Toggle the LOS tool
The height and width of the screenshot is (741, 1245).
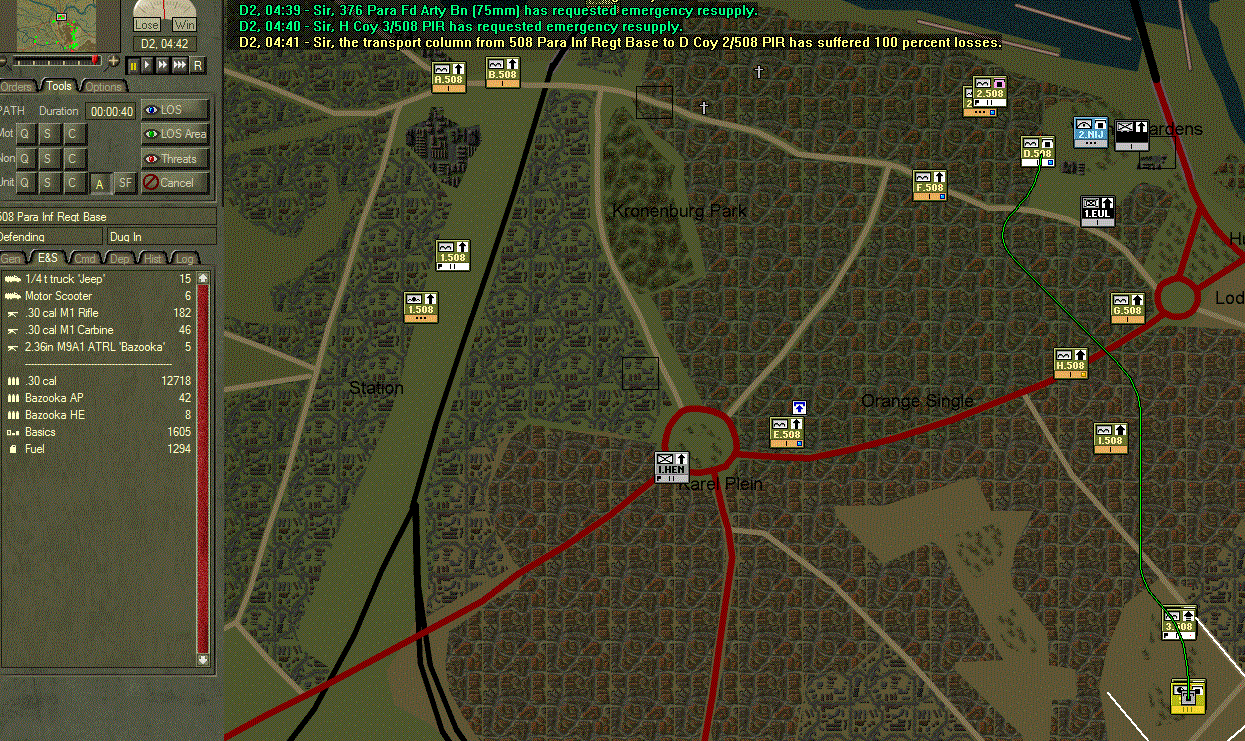coord(175,110)
